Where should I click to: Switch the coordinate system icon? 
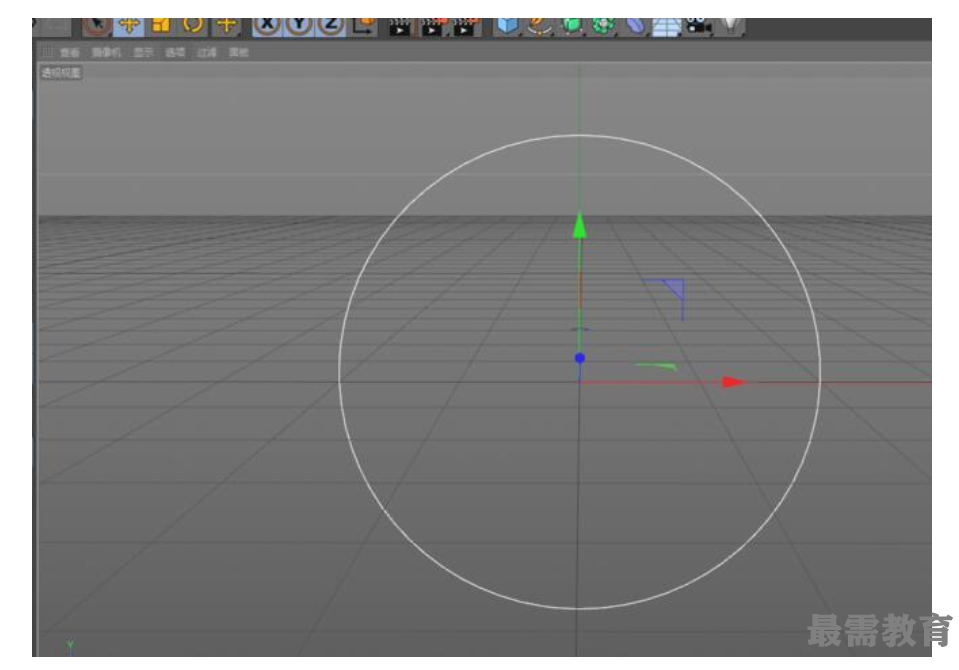coord(364,26)
